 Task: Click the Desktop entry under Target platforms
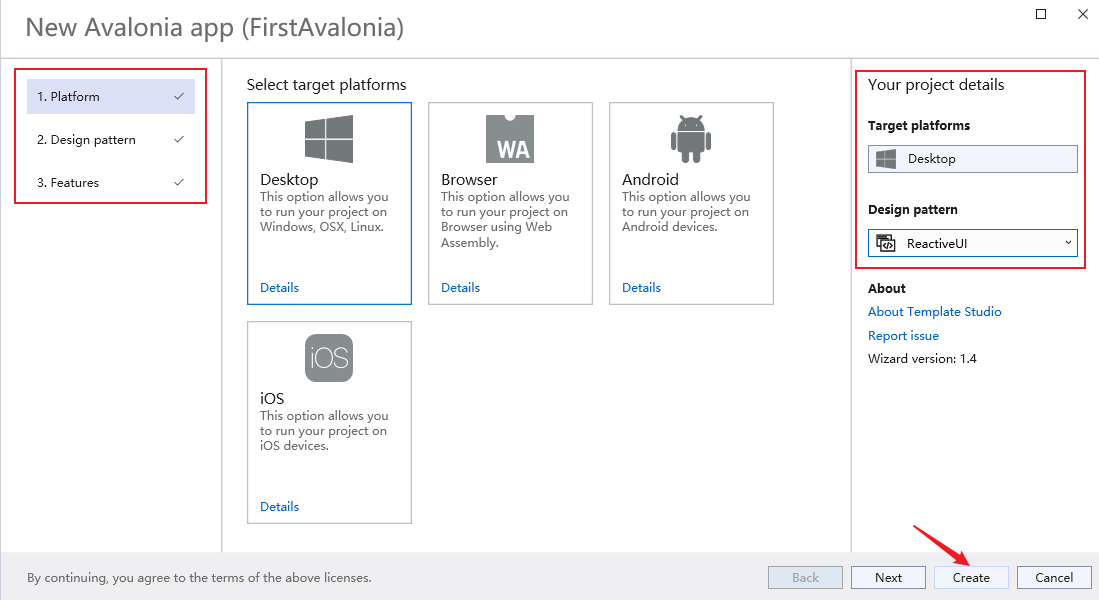pyautogui.click(x=973, y=158)
